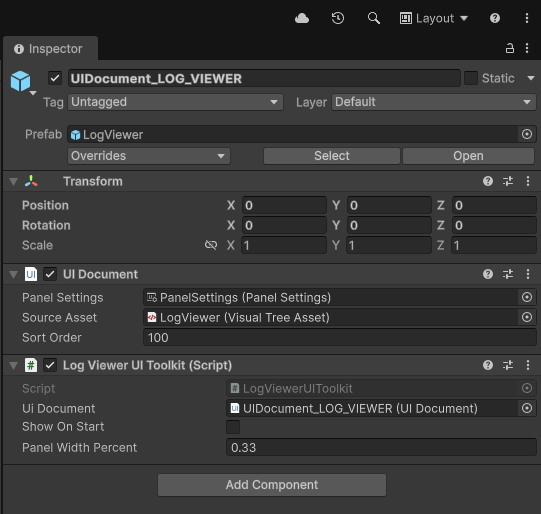The height and width of the screenshot is (514, 541).
Task: Click the UI Document component icon
Action: [31, 274]
